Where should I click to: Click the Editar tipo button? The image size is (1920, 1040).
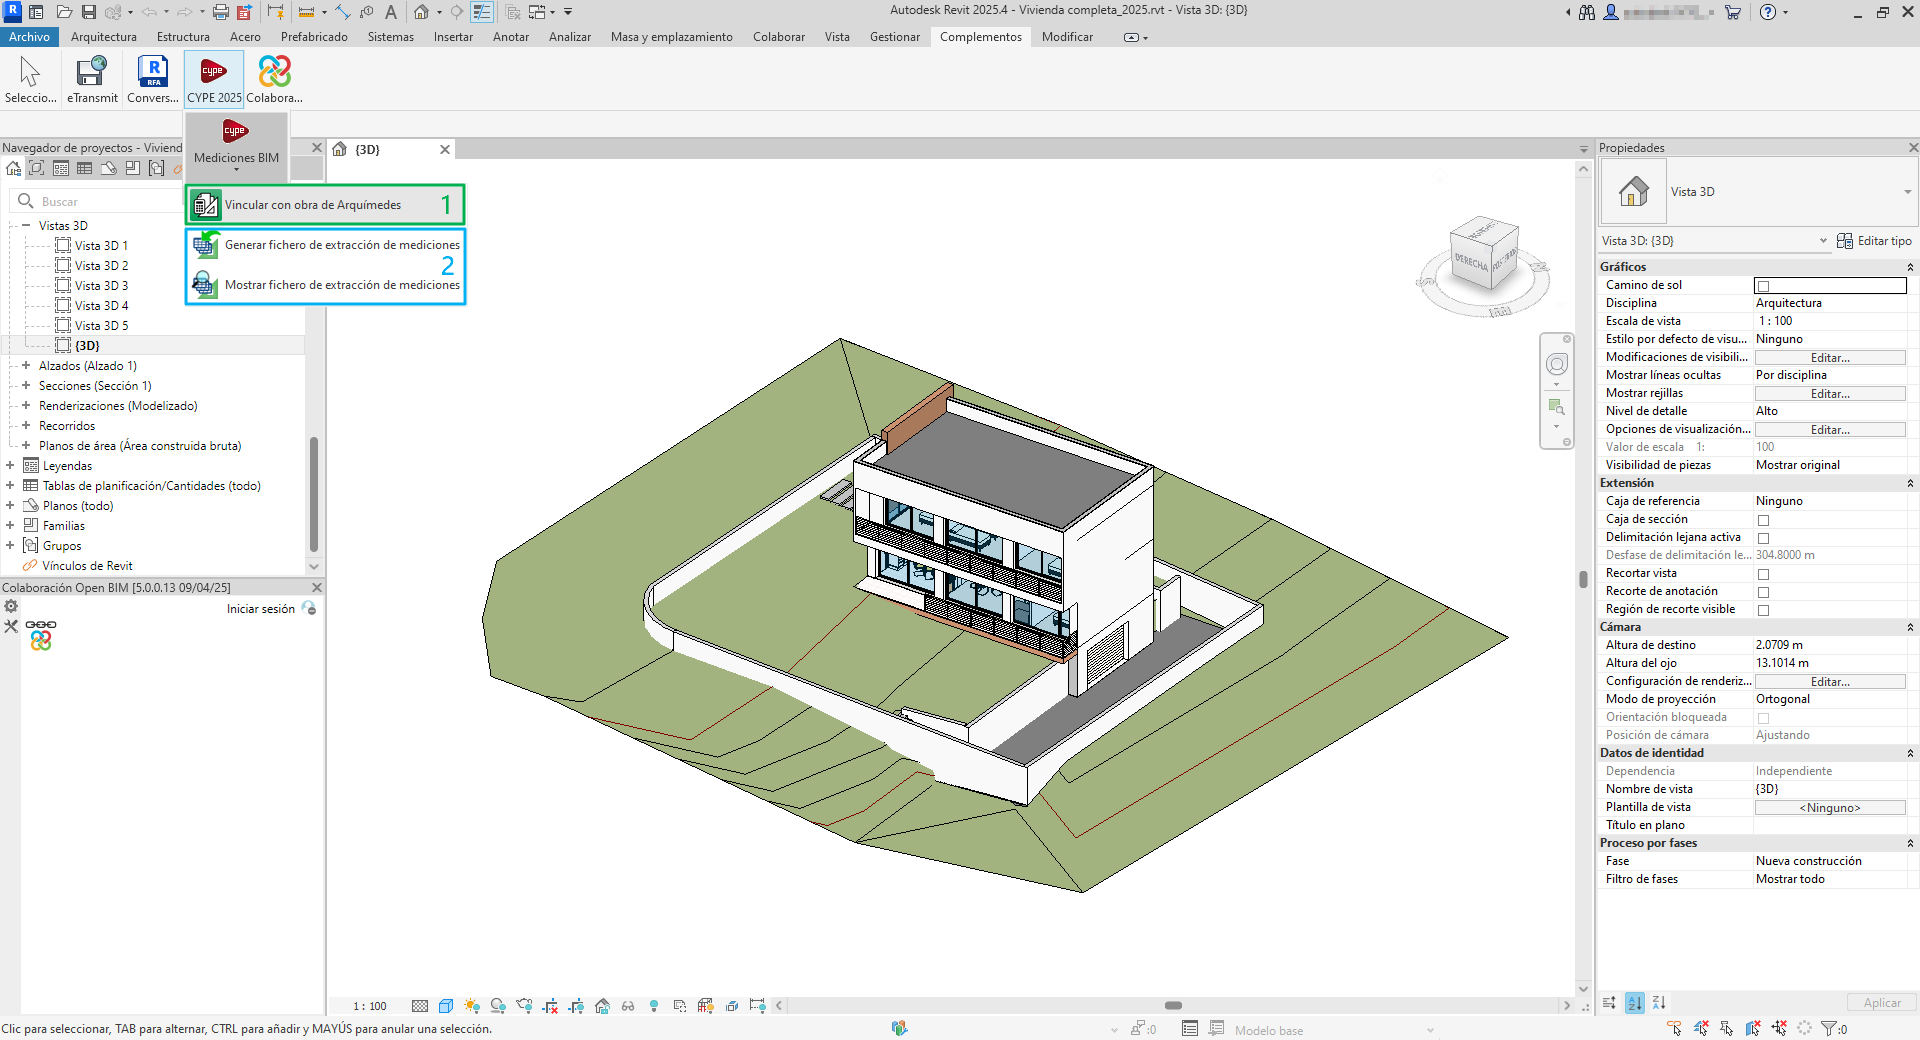tap(1874, 241)
